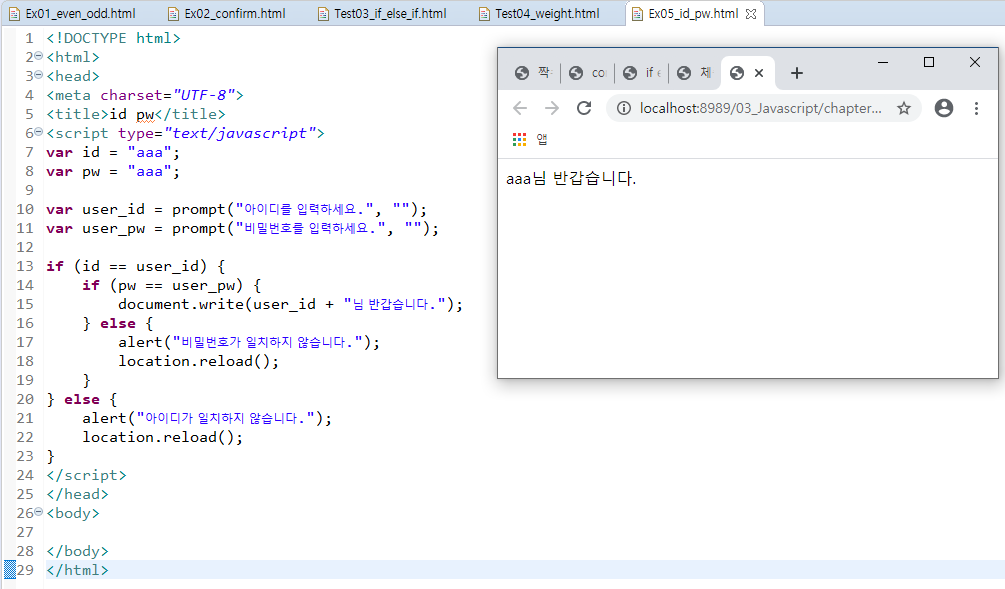Click the '} else {' on line 20
This screenshot has height=589, width=1005.
pyautogui.click(x=82, y=399)
